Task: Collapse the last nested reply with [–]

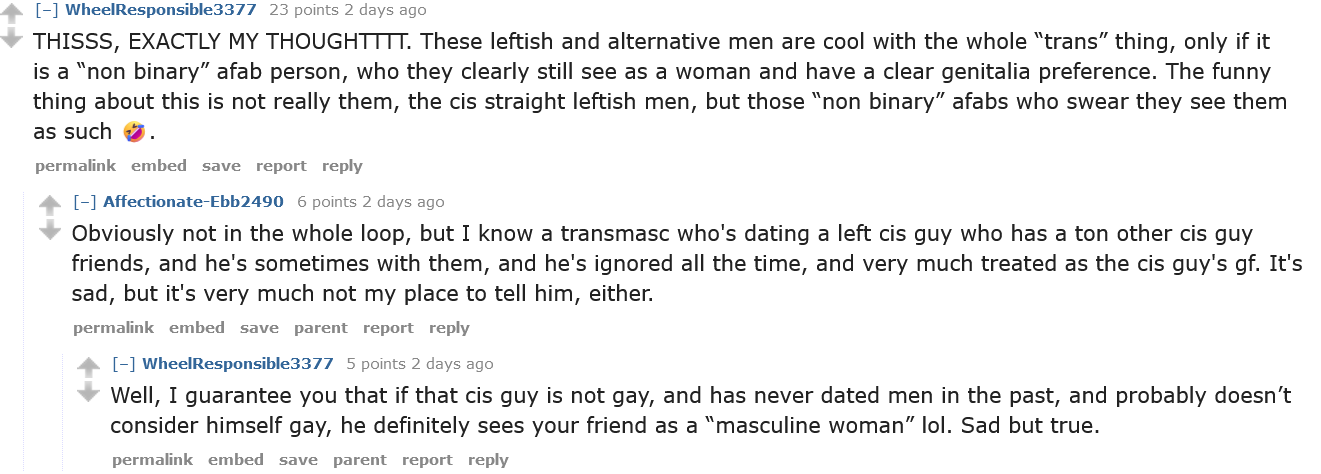Action: (x=123, y=363)
